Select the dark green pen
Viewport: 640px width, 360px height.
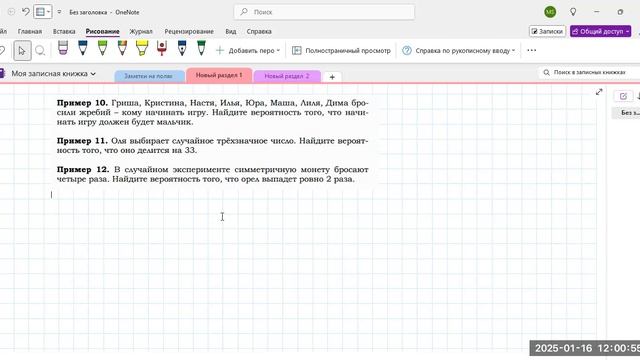(201, 48)
